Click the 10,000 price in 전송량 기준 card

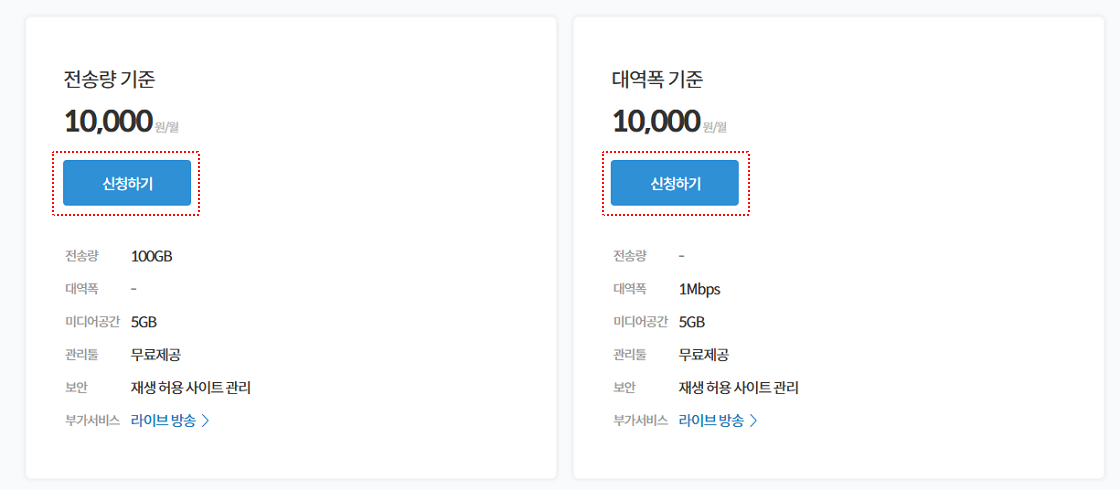coord(109,121)
